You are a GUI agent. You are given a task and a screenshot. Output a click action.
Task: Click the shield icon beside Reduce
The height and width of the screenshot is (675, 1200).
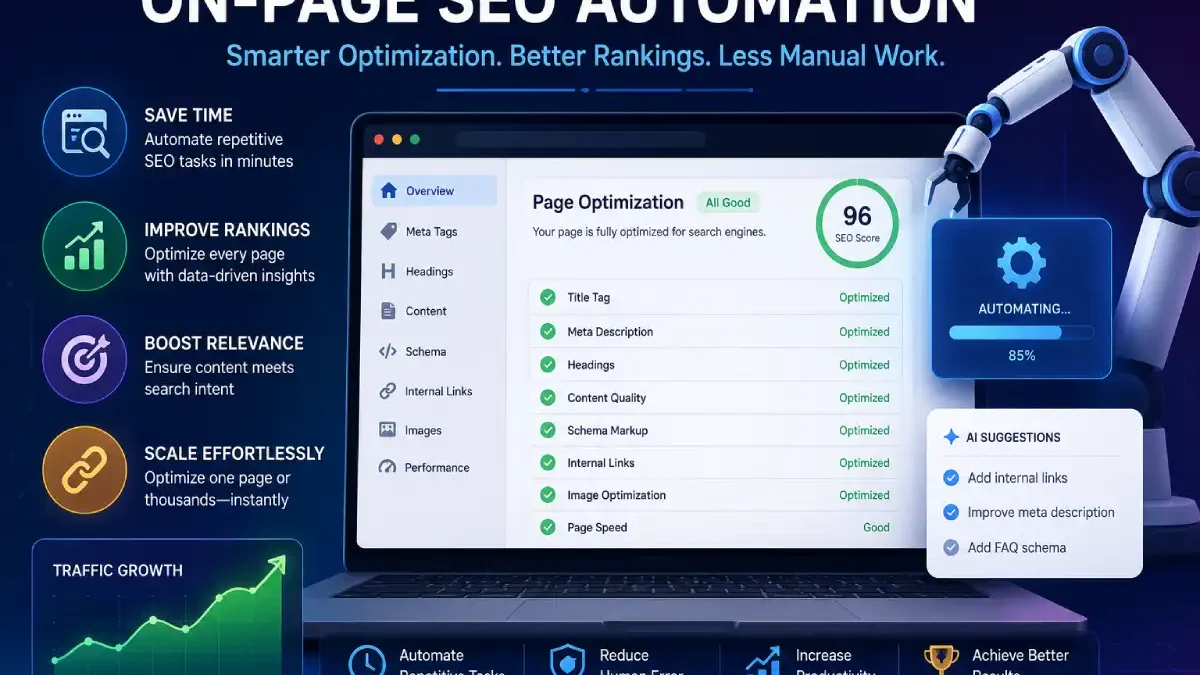tap(567, 663)
